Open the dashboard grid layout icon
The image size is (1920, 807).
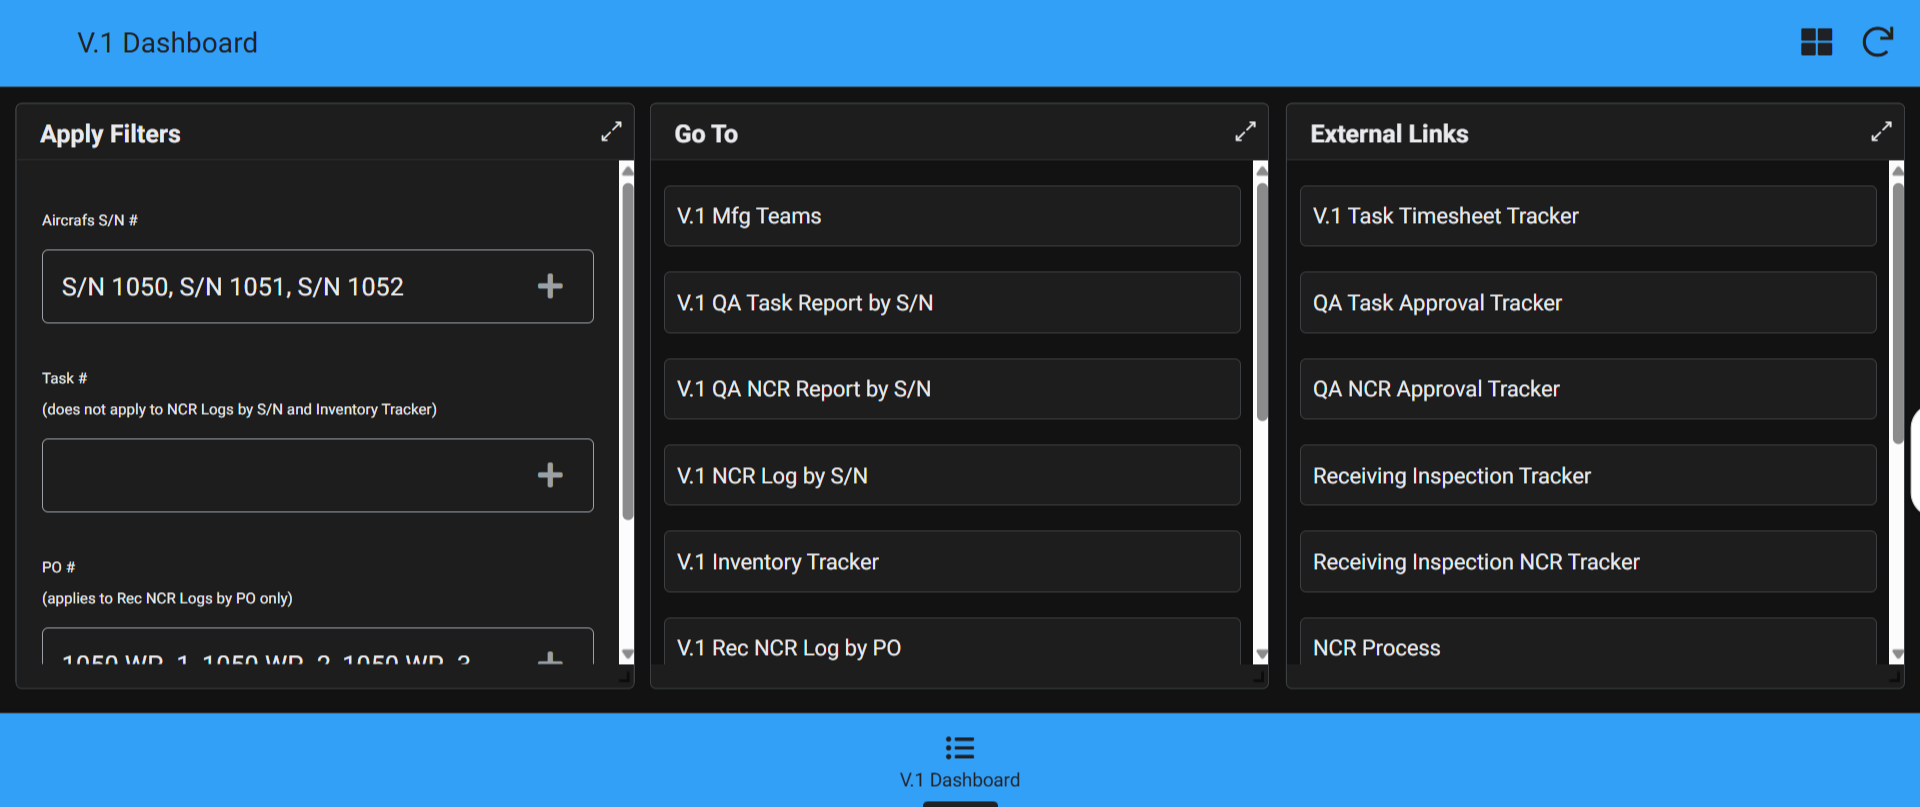point(1816,42)
